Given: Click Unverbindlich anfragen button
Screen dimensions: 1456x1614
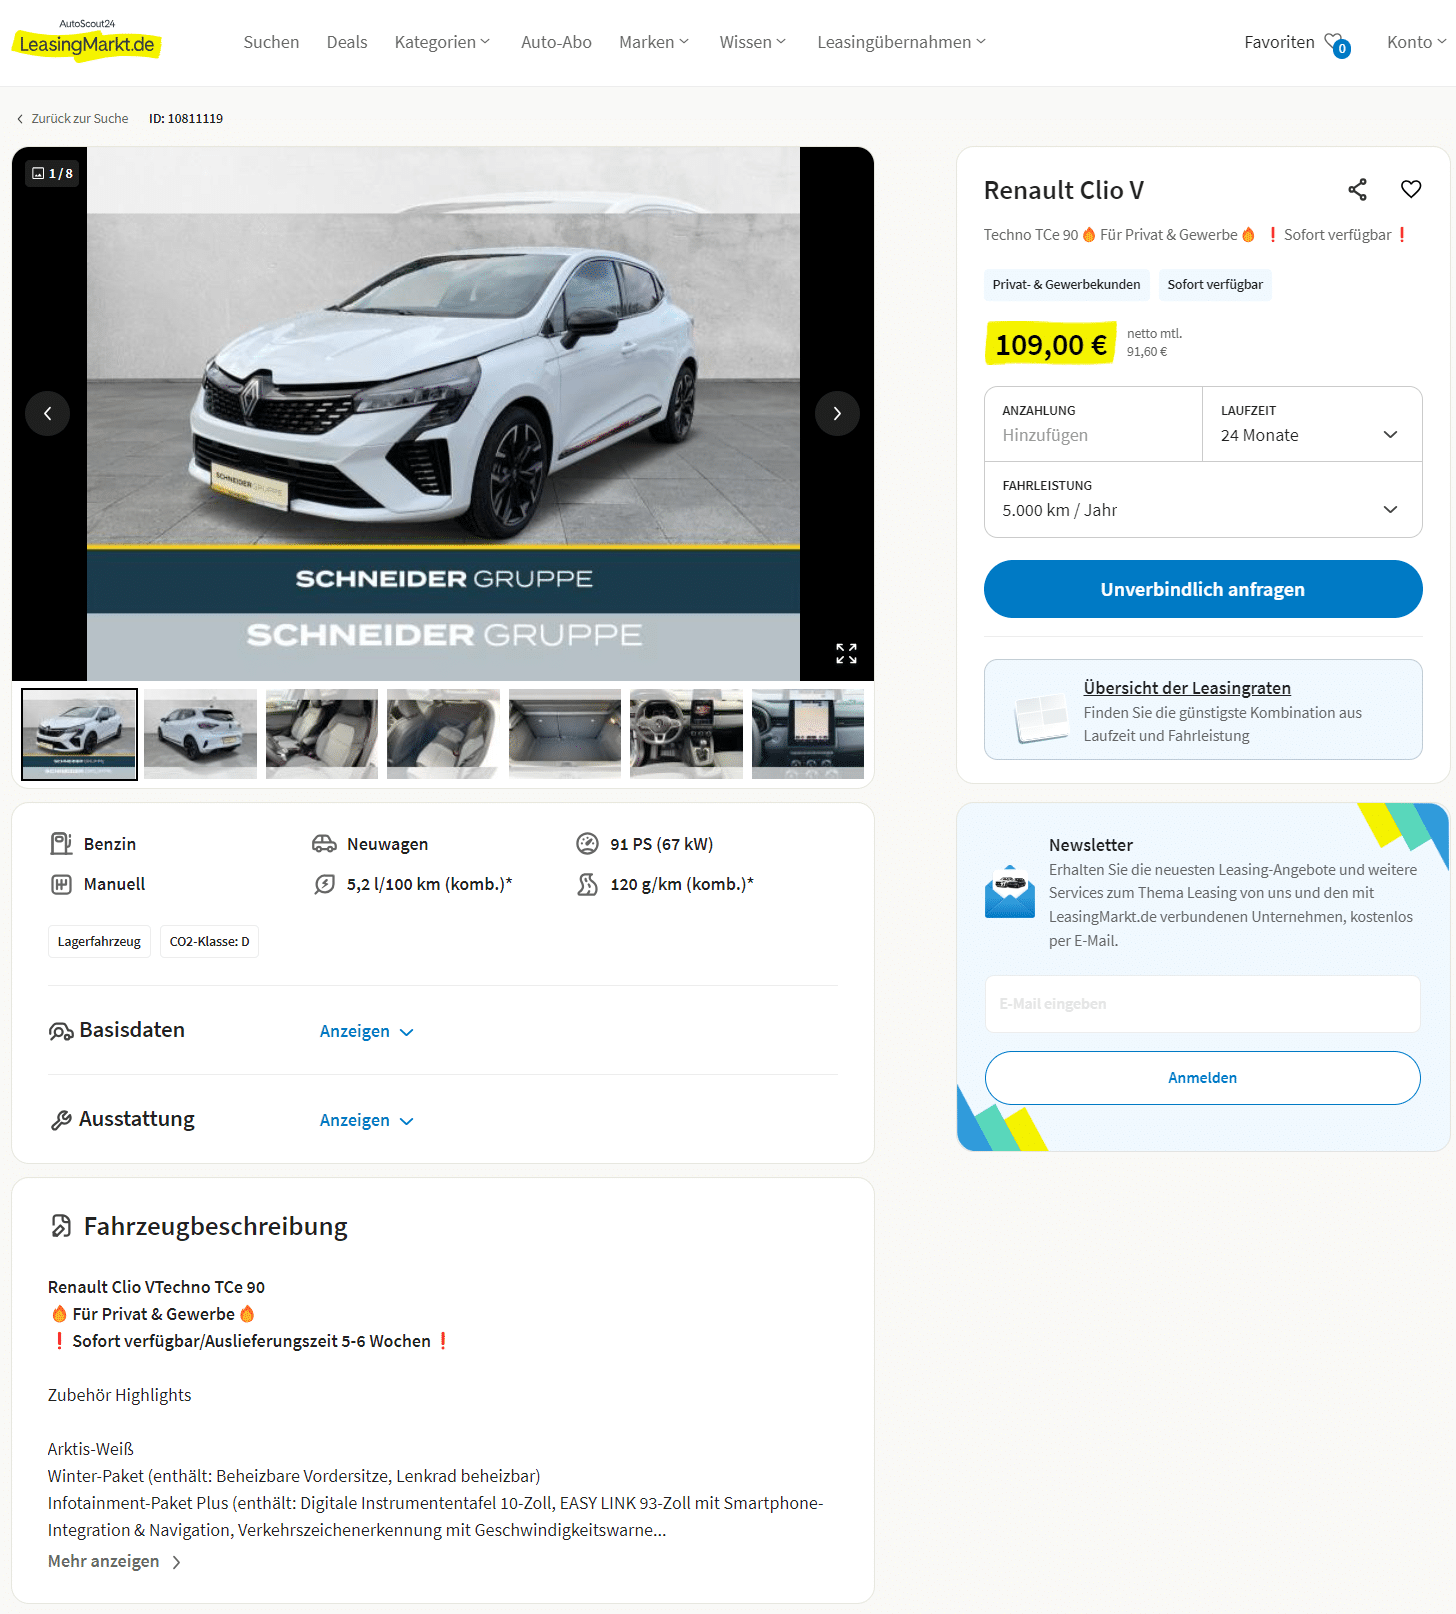Looking at the screenshot, I should pyautogui.click(x=1203, y=589).
